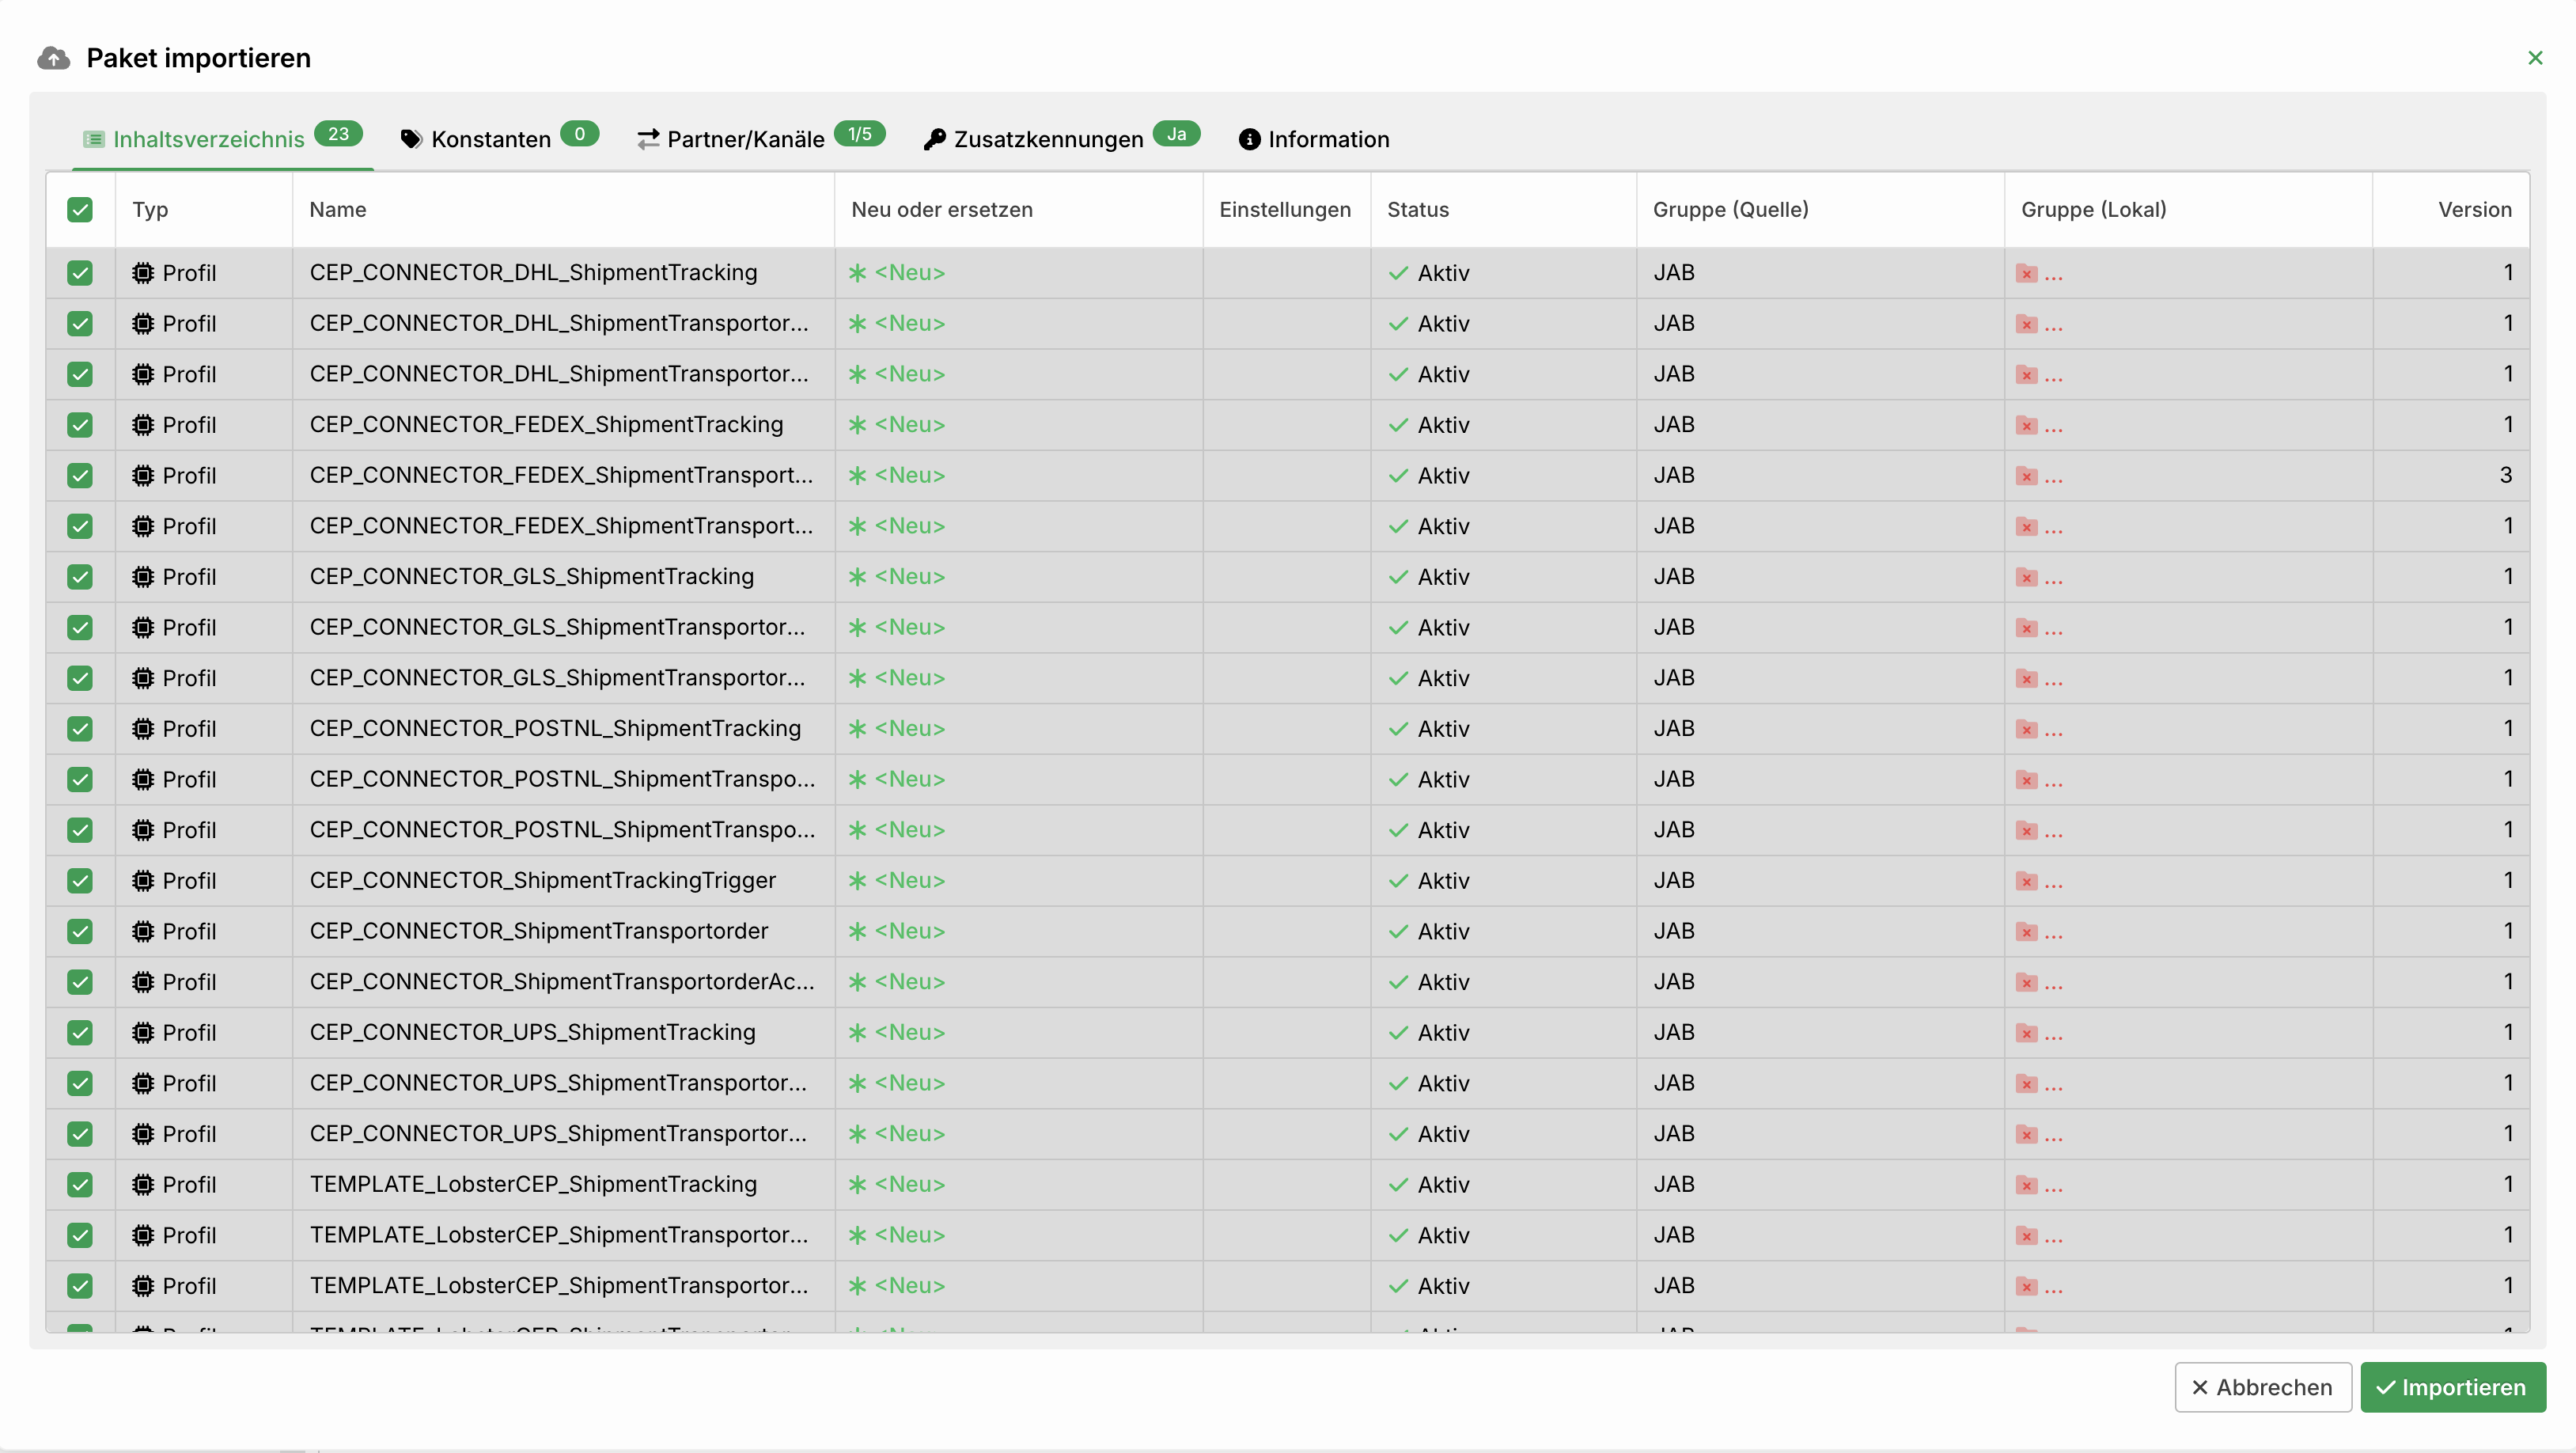Click the info icon of Information tab
The width and height of the screenshot is (2576, 1453).
click(1249, 139)
